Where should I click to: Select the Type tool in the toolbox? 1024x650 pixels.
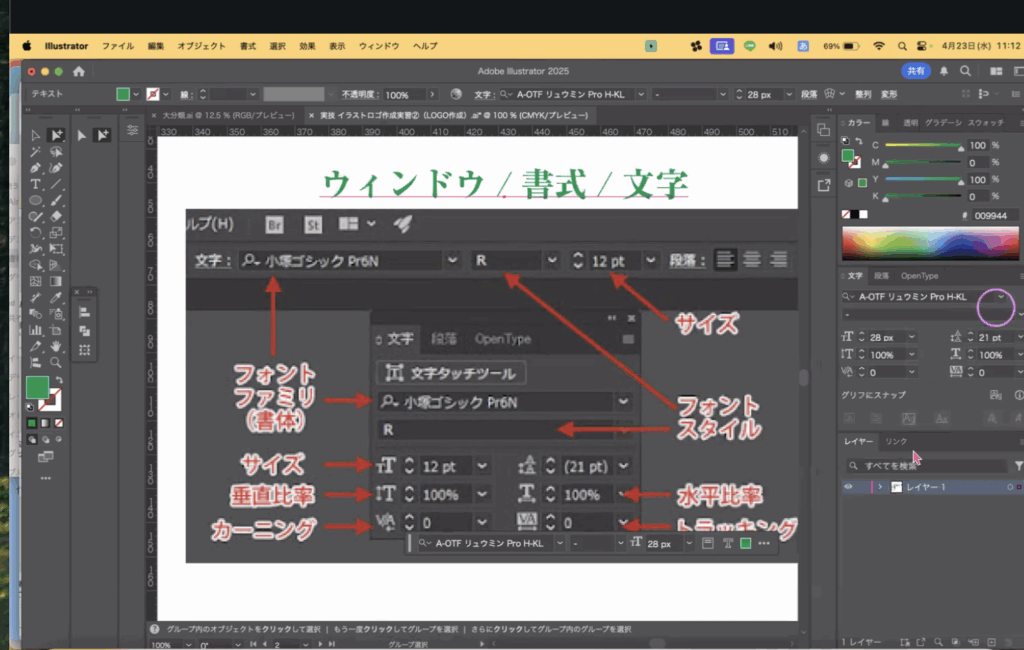point(35,184)
